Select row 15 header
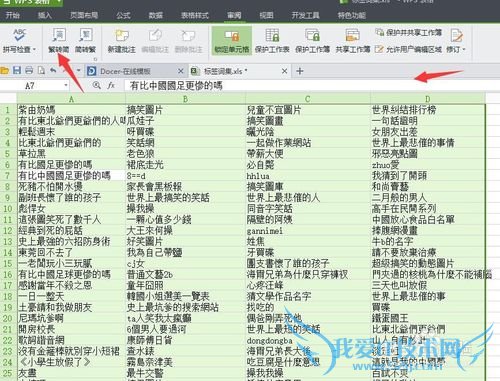The height and width of the screenshot is (381, 500). click(8, 264)
